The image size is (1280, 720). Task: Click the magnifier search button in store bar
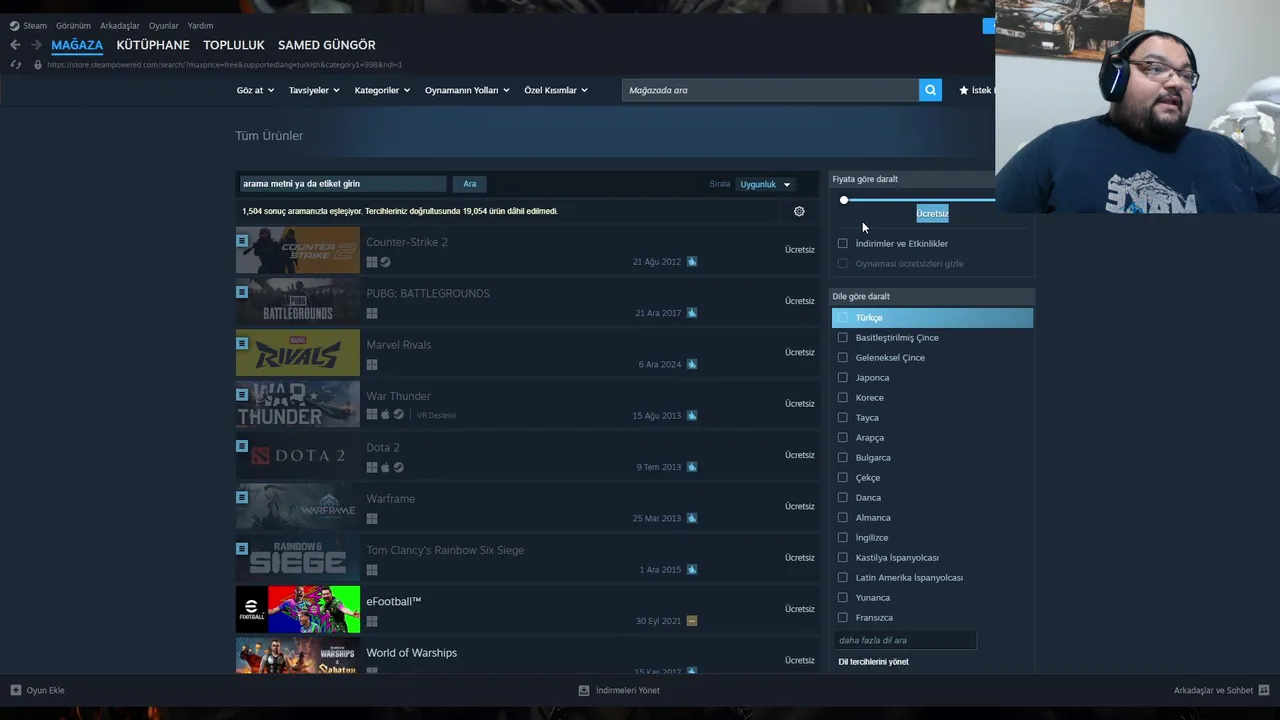930,90
